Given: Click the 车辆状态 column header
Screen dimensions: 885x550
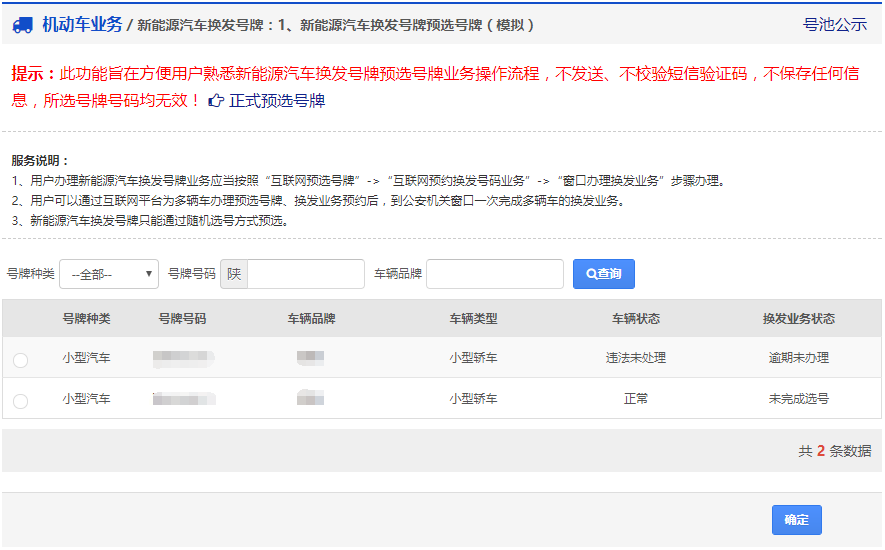Looking at the screenshot, I should coord(635,319).
